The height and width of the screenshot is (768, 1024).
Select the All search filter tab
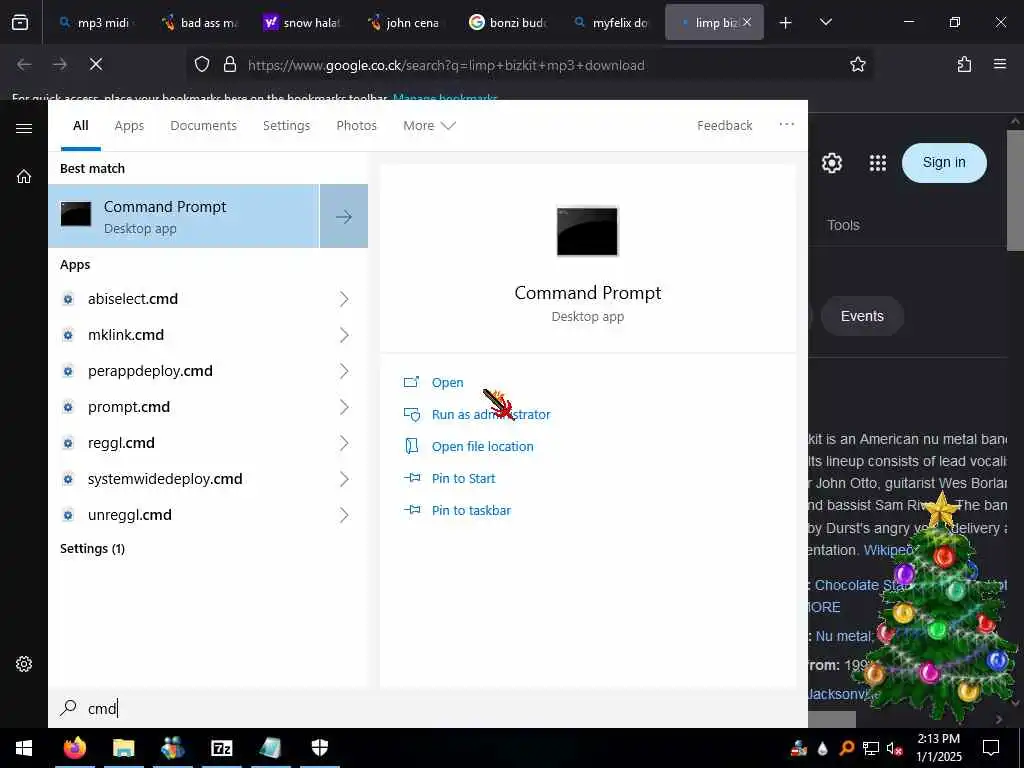(x=80, y=125)
